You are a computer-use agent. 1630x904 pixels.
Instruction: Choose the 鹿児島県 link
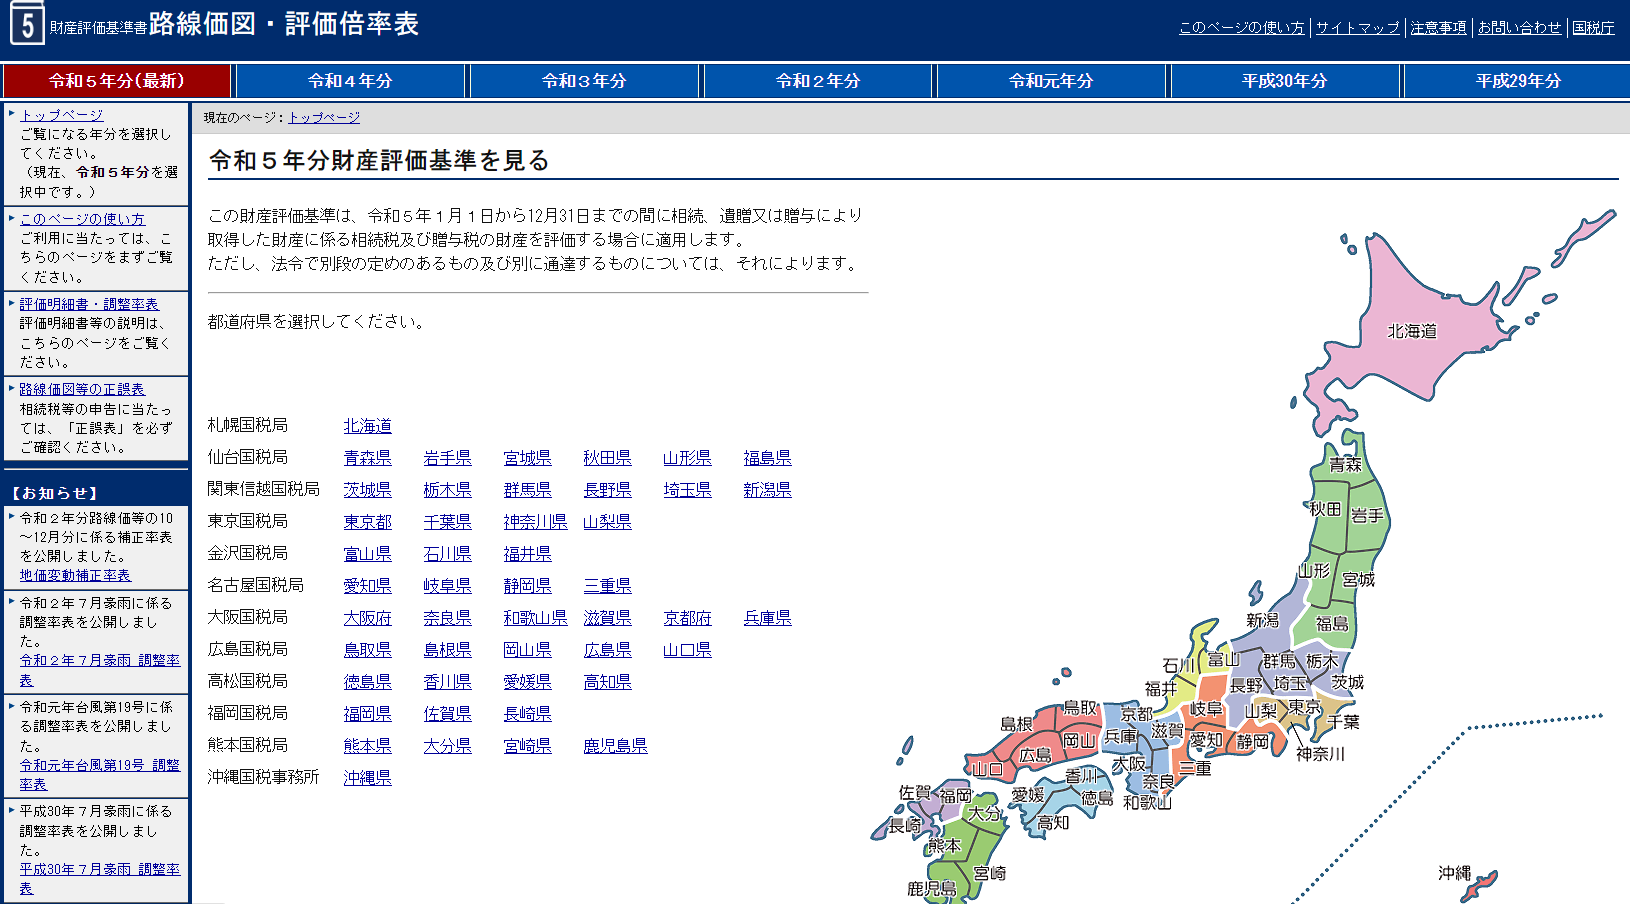point(616,746)
